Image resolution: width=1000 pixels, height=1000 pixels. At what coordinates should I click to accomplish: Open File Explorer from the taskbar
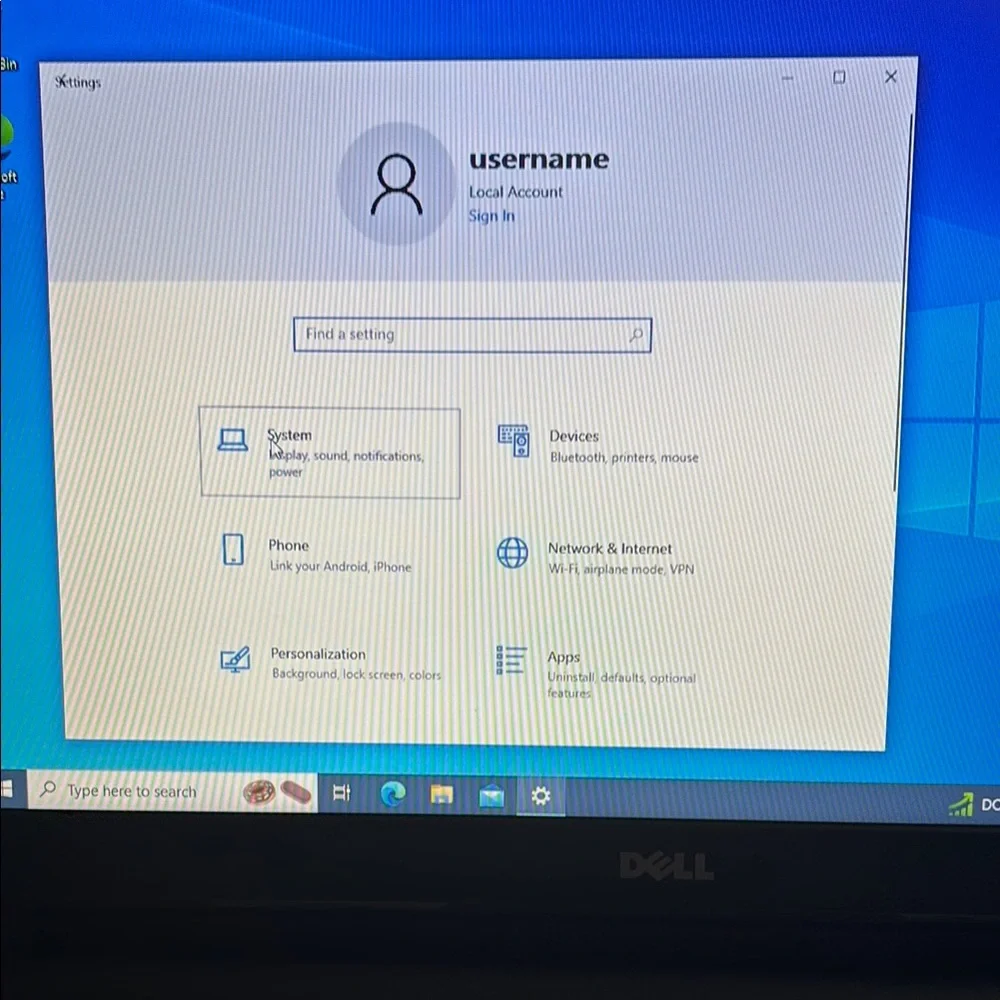[441, 795]
